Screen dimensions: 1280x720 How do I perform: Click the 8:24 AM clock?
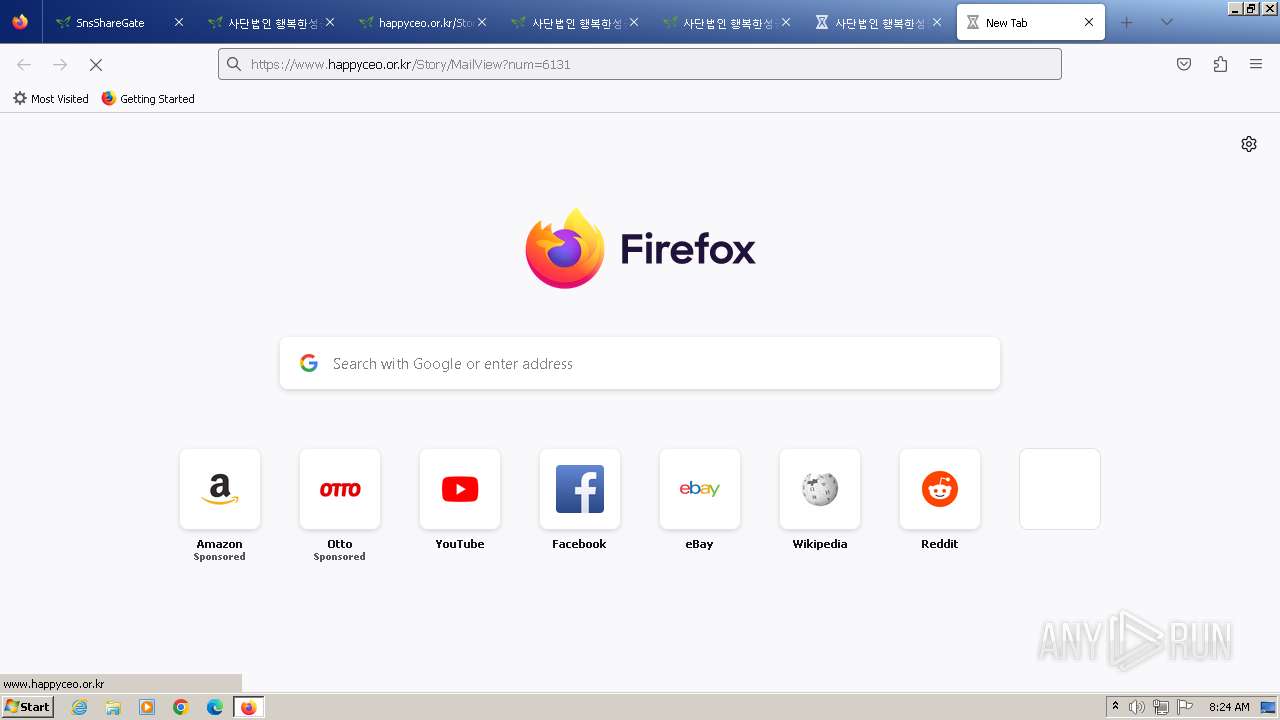[1229, 707]
